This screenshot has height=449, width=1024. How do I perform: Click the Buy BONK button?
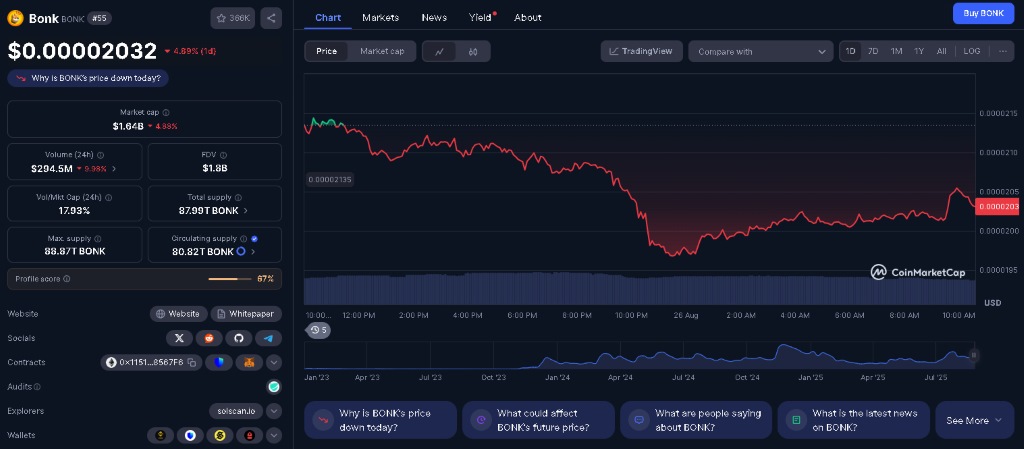983,13
